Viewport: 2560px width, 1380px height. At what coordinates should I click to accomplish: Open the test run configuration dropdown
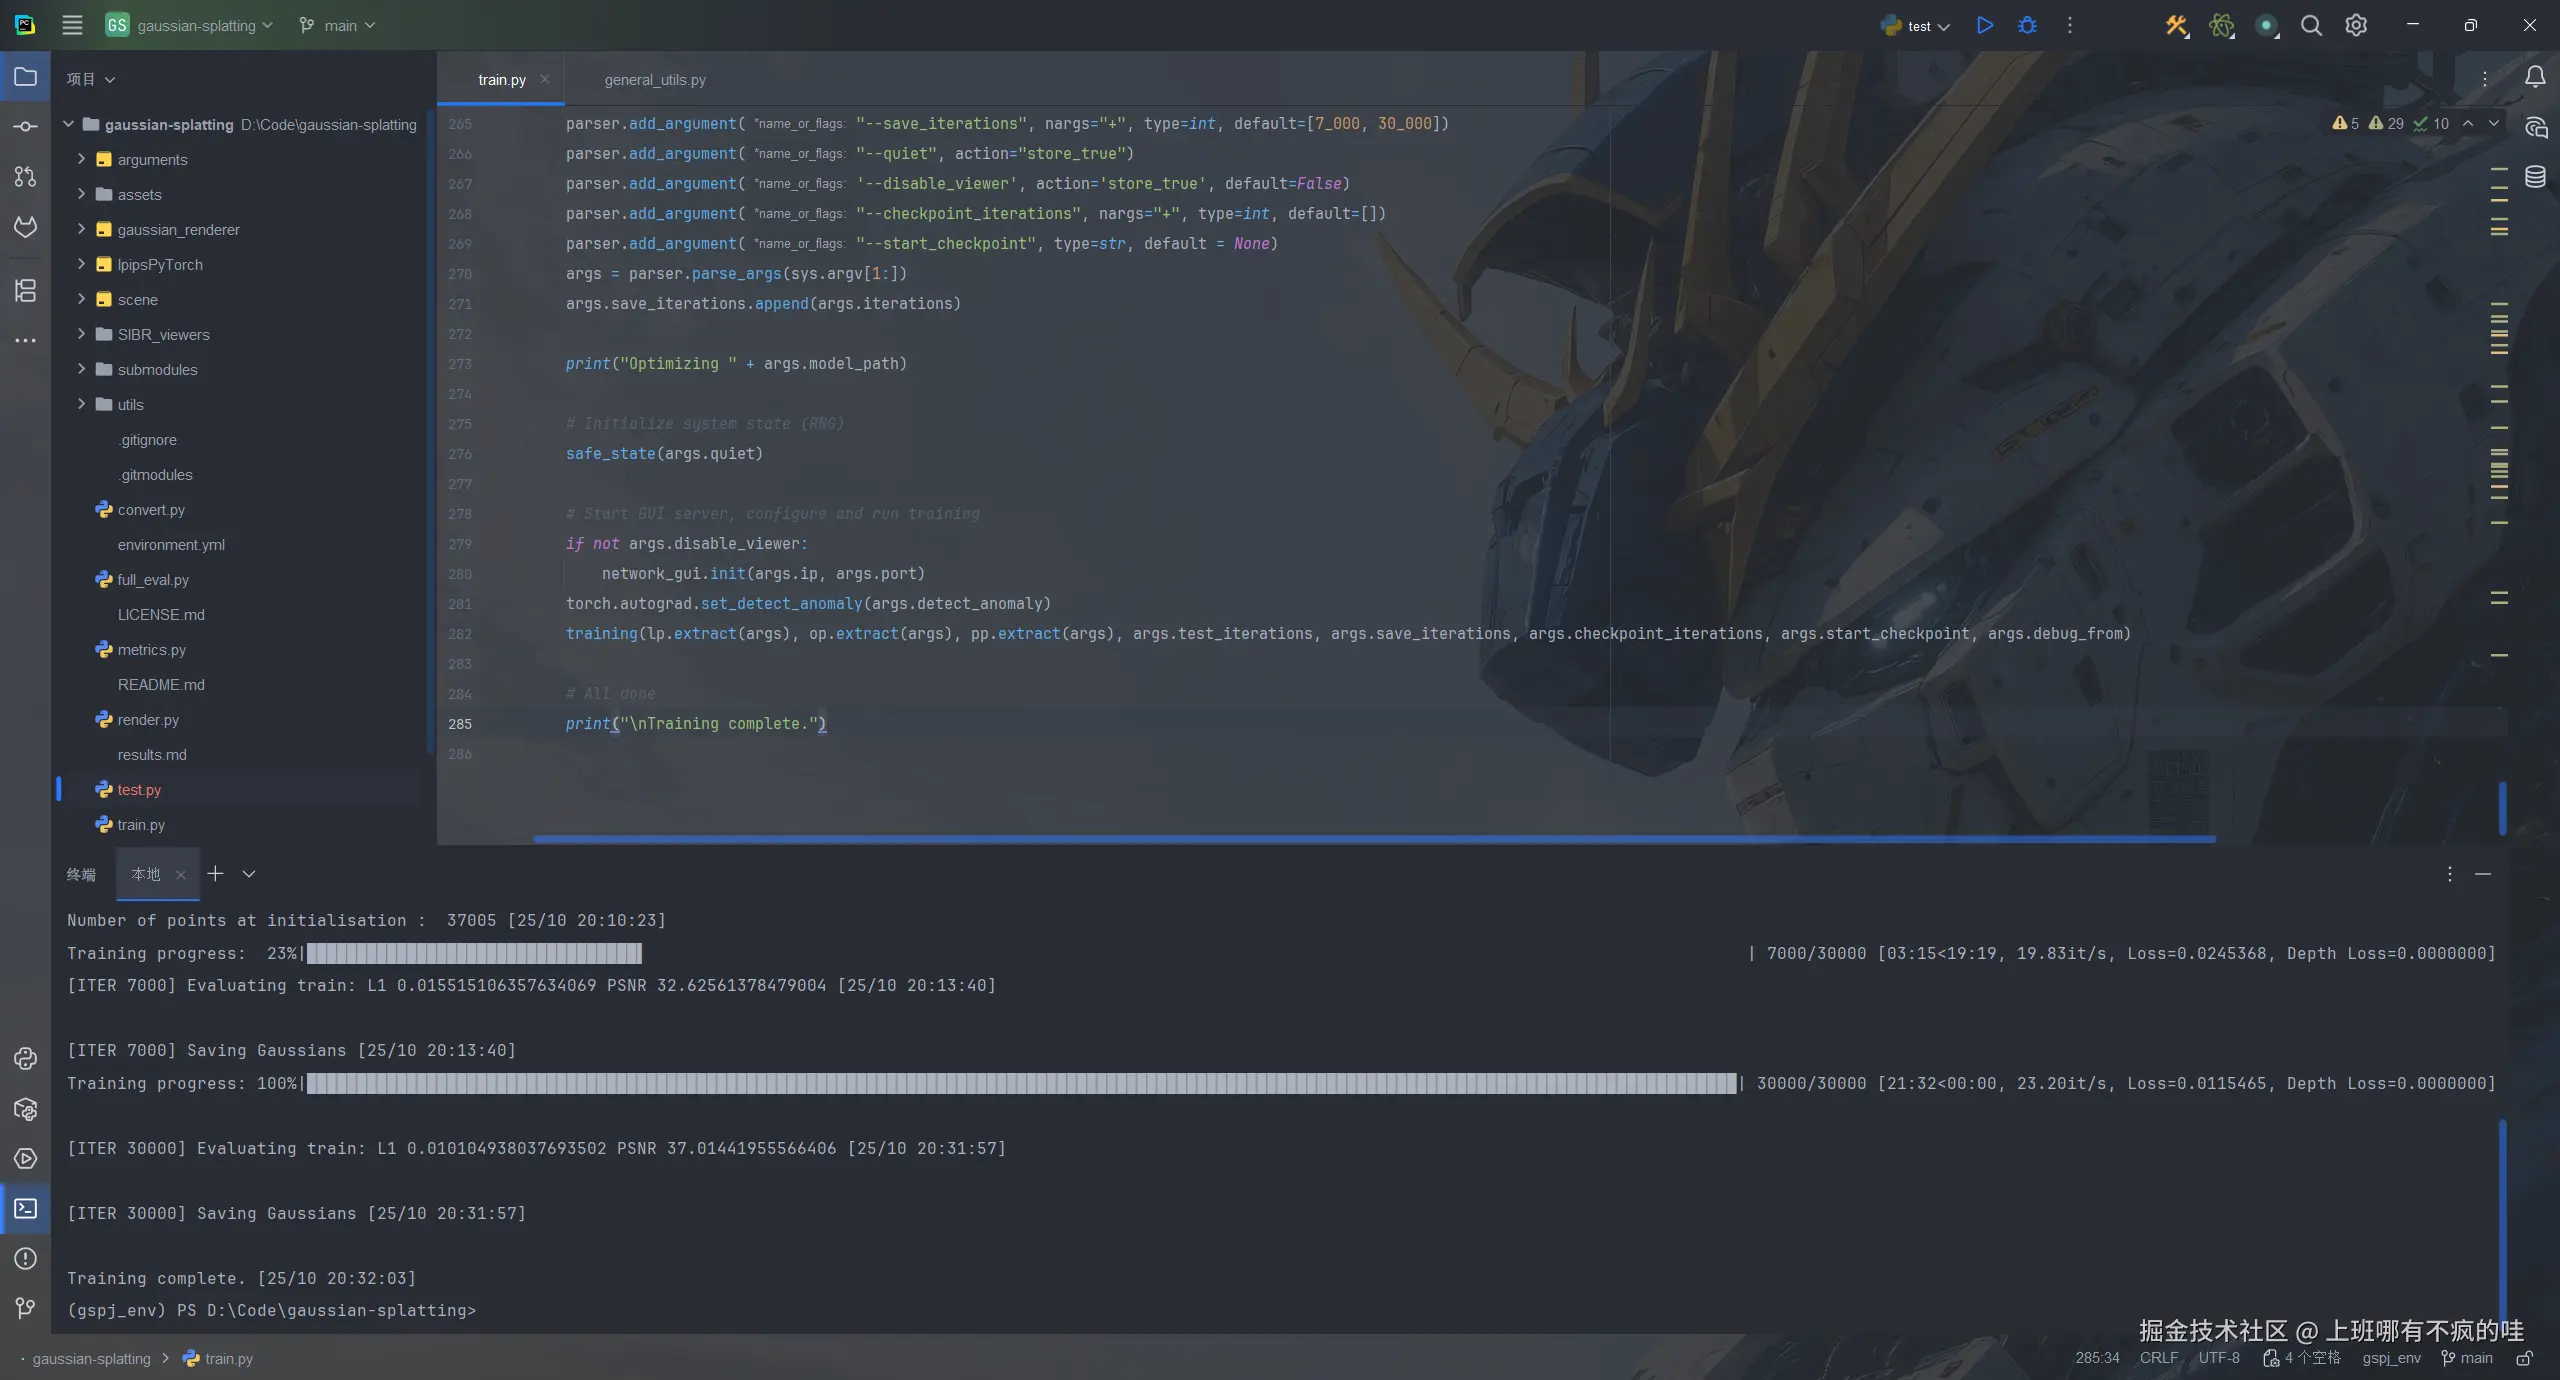coord(1917,27)
